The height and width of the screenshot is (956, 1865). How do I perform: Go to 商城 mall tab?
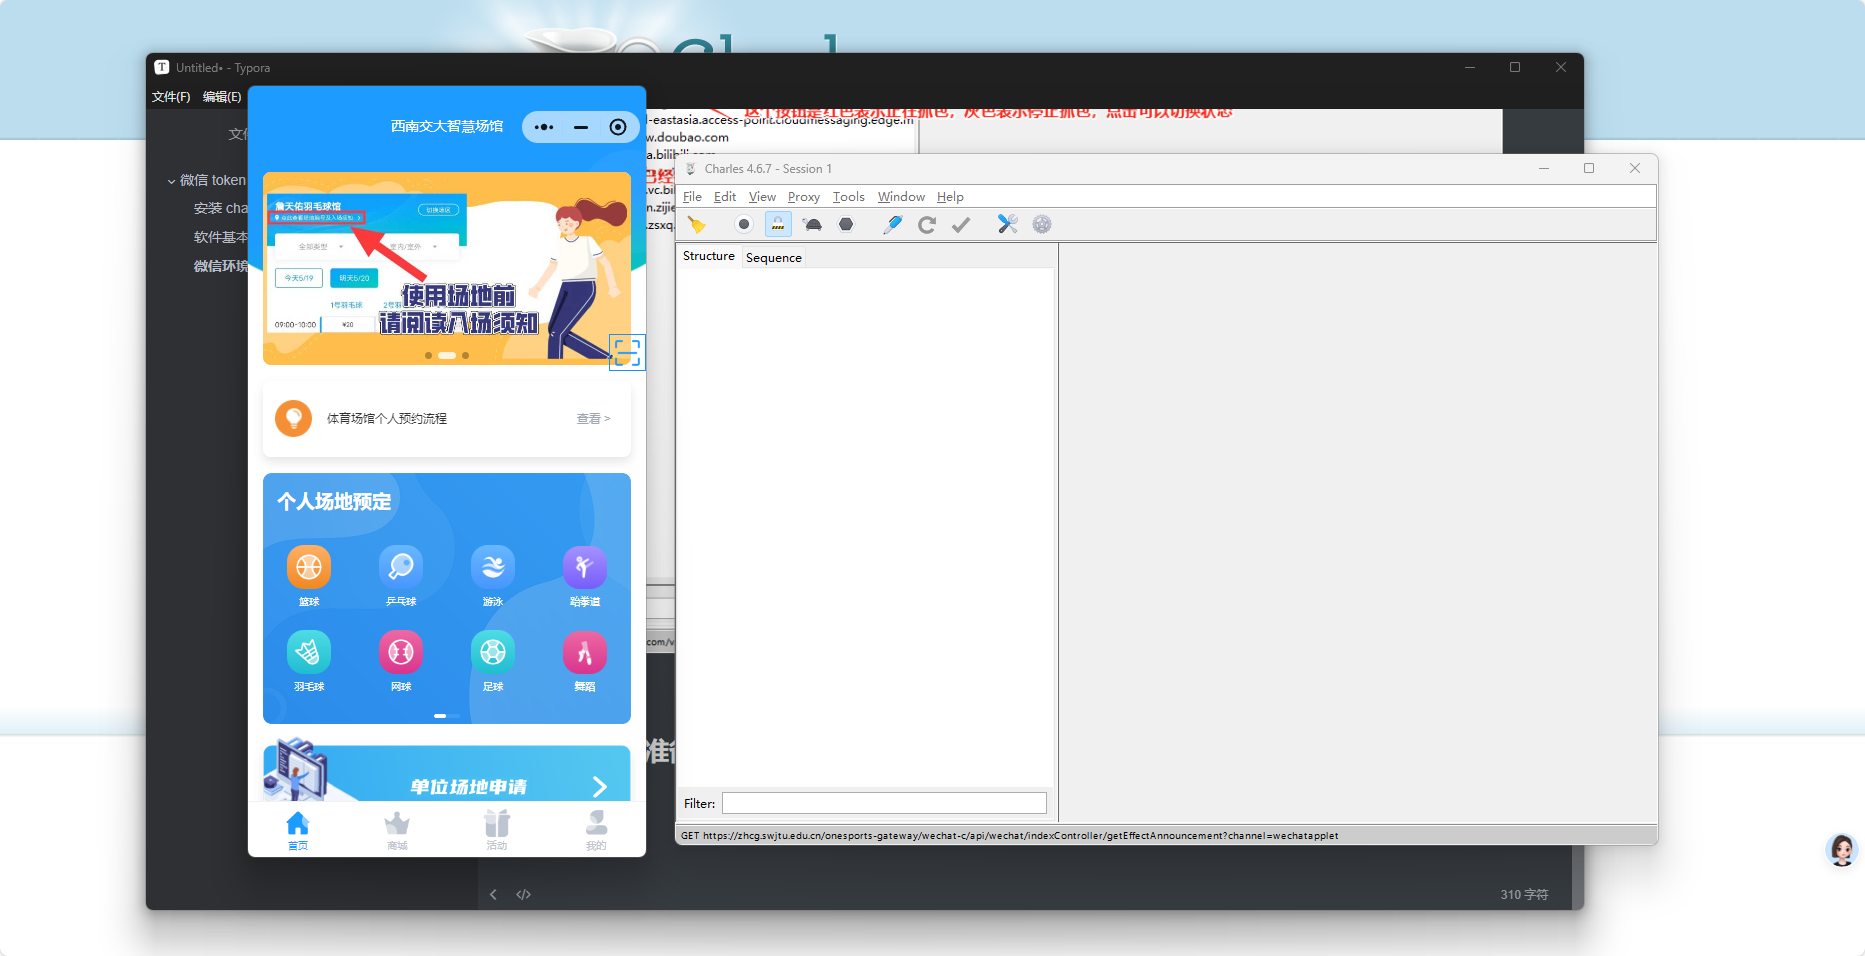pos(397,830)
